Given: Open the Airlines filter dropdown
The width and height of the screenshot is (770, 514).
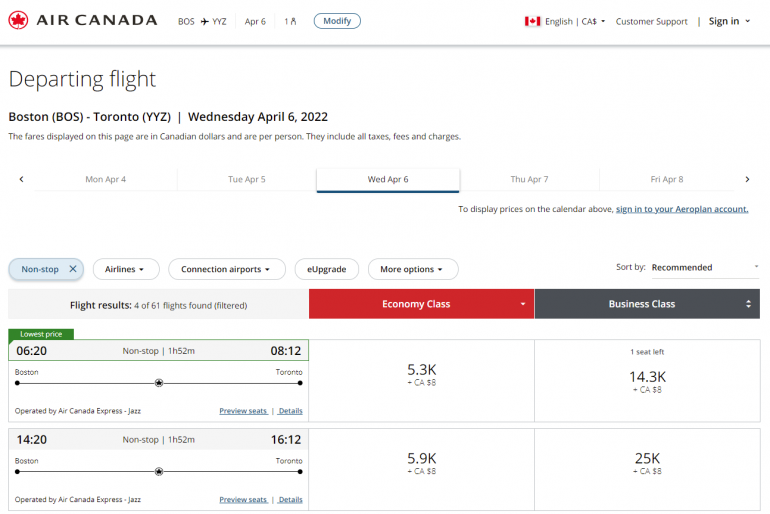Looking at the screenshot, I should (125, 269).
